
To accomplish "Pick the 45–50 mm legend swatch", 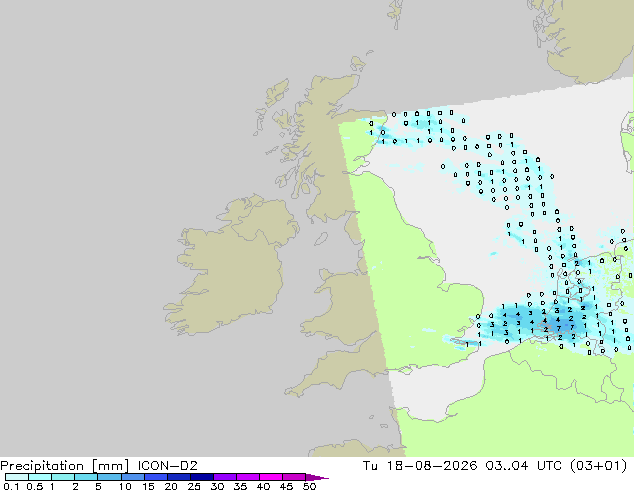I will (294, 477).
